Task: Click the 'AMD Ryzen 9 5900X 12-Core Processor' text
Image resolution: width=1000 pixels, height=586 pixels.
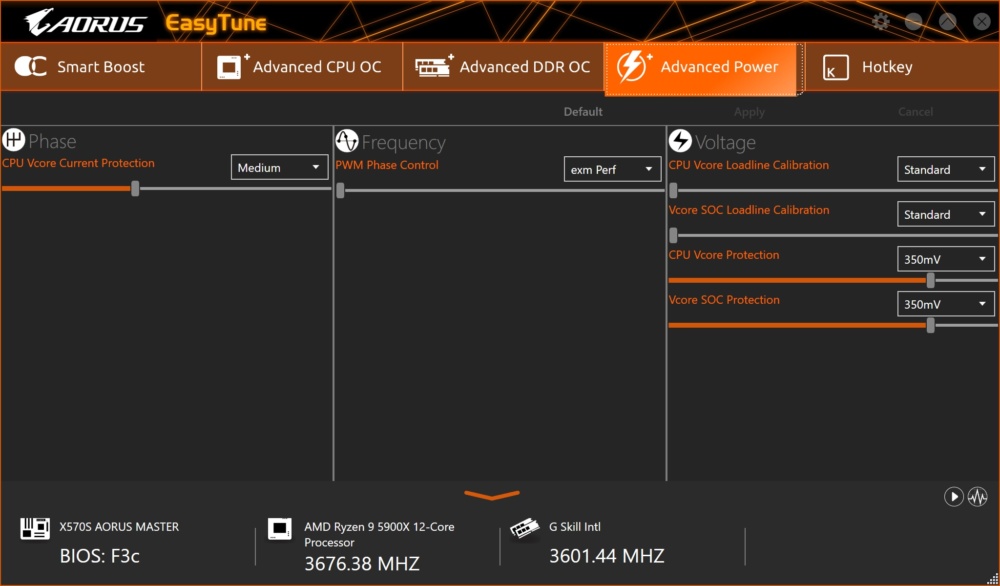Action: (379, 534)
